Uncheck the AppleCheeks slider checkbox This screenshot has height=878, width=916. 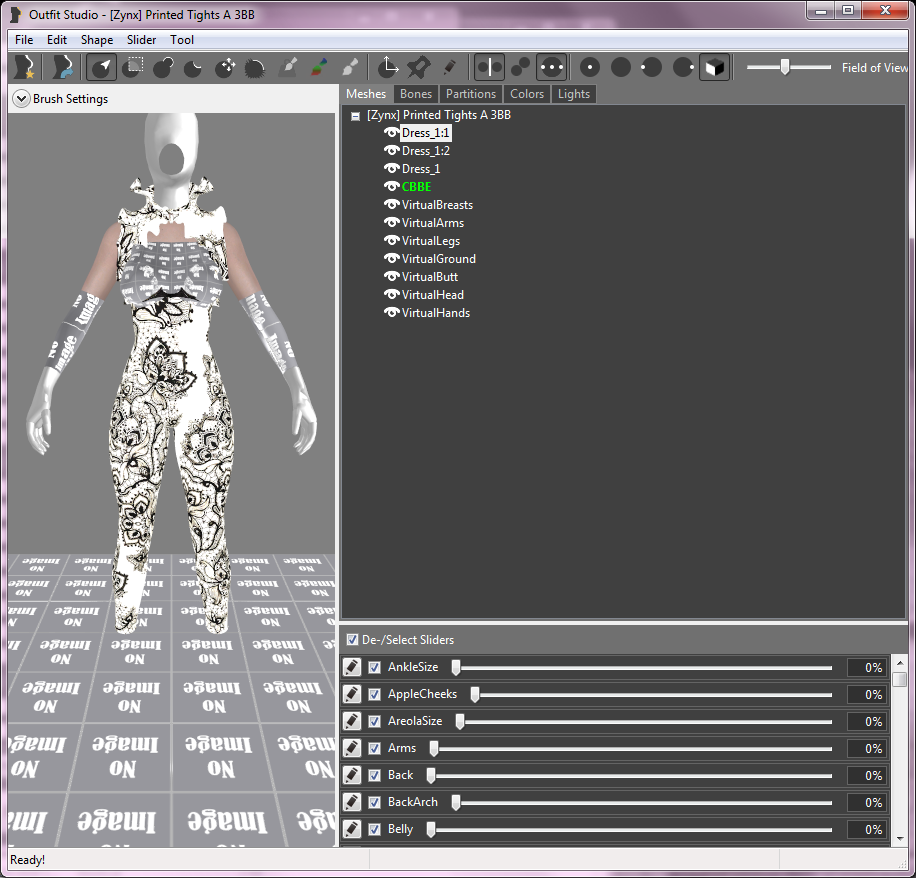pos(374,694)
